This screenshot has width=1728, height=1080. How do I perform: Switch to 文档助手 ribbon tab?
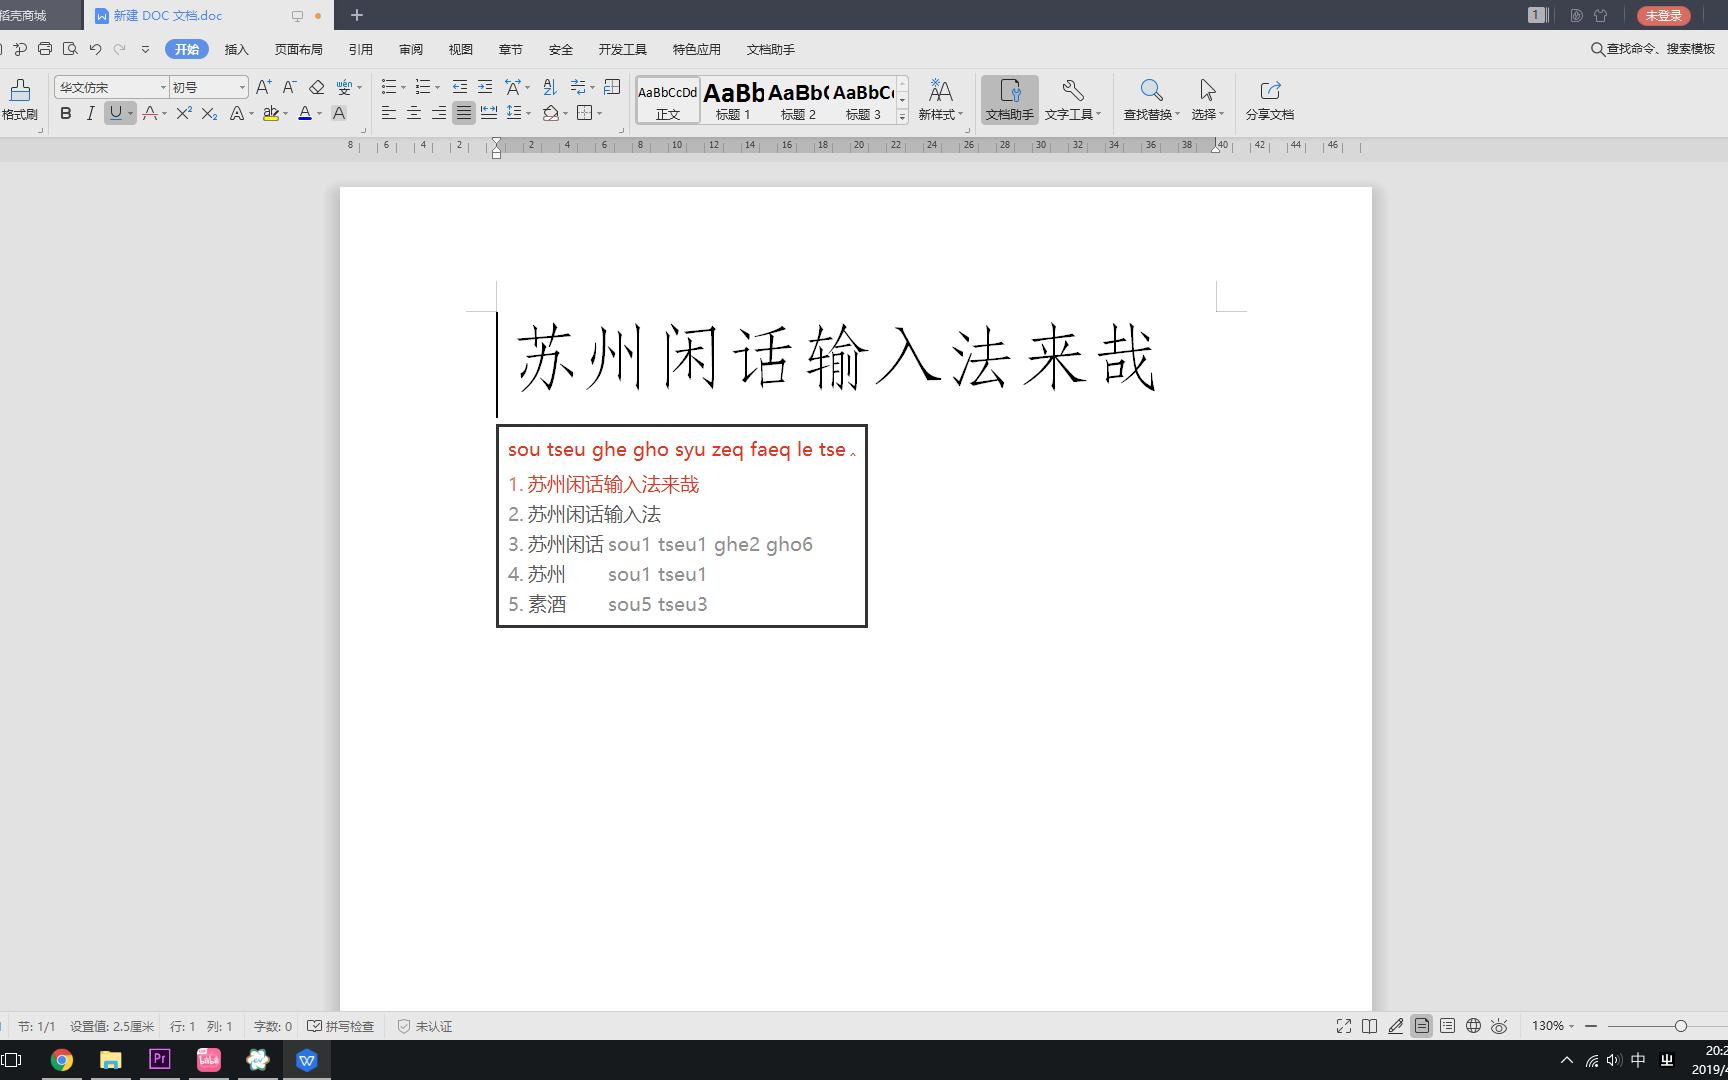point(771,49)
